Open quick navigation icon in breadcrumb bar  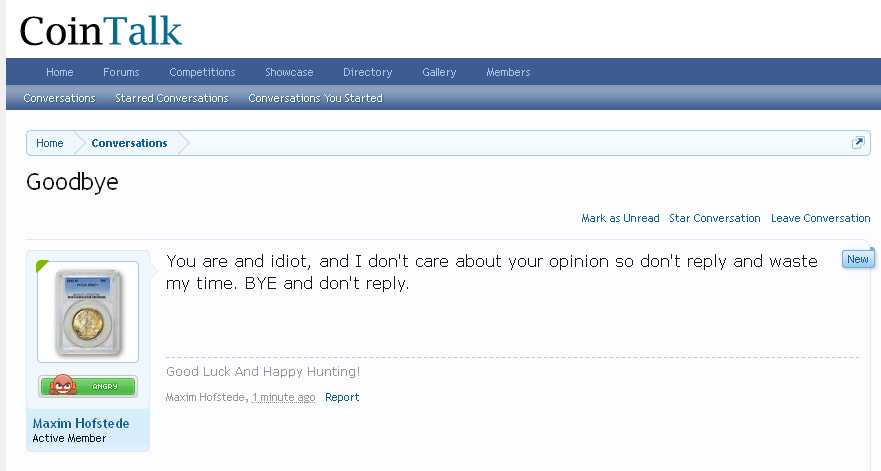pos(857,143)
